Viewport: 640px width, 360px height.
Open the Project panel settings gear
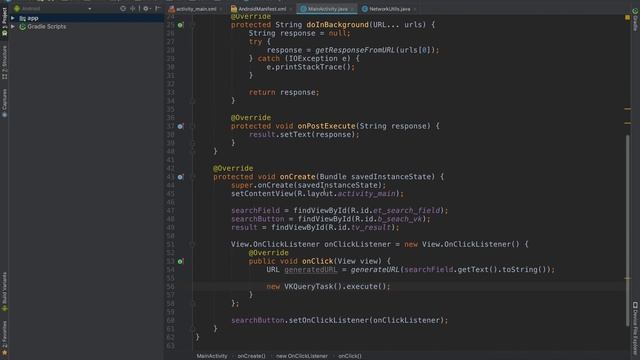click(146, 8)
